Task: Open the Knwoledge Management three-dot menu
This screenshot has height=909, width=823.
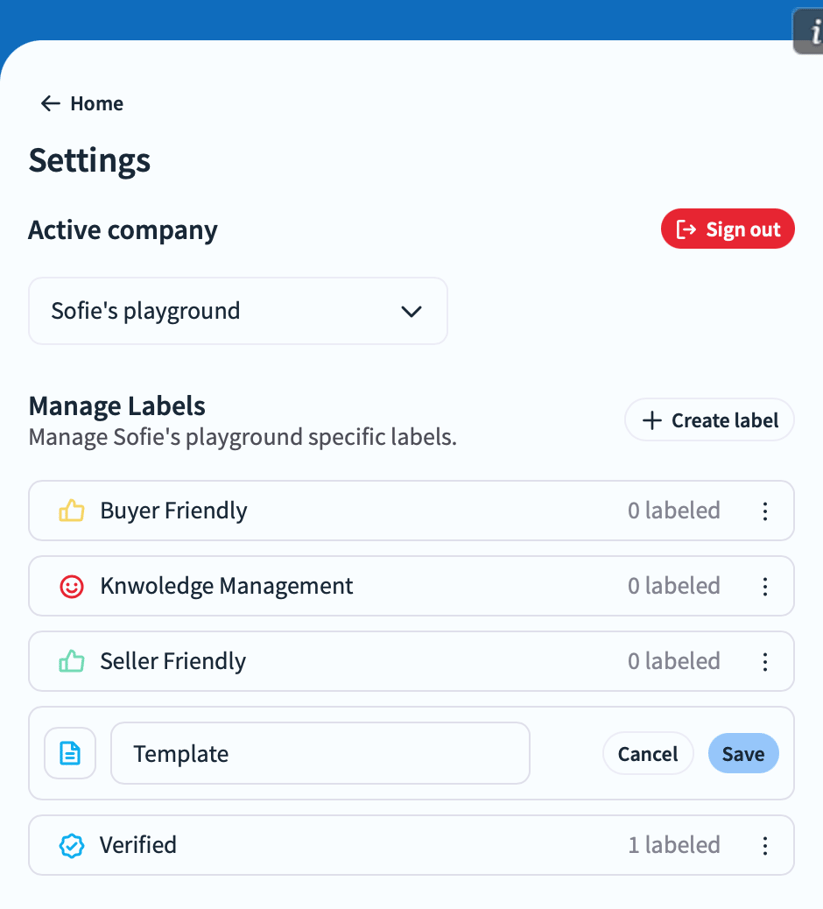Action: point(765,586)
